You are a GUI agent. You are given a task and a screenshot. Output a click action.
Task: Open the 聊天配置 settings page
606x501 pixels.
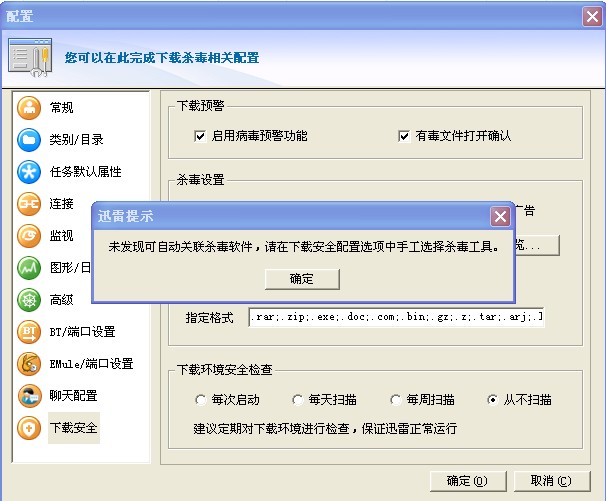point(73,396)
